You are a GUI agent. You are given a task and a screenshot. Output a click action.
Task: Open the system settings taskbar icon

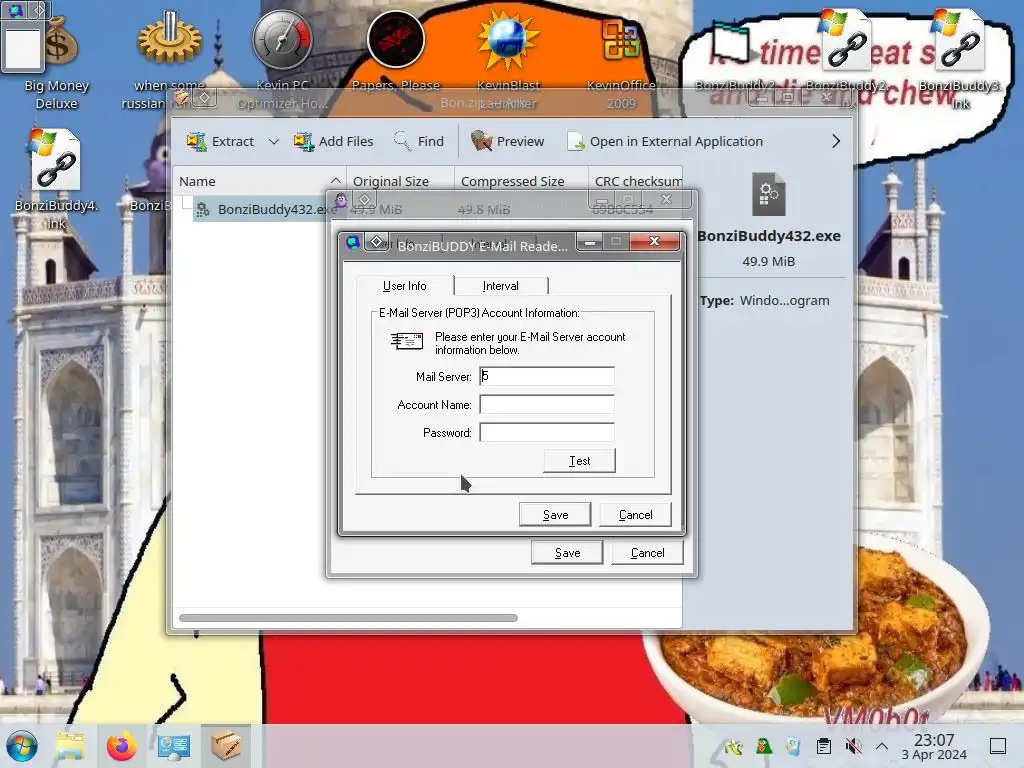pyautogui.click(x=173, y=746)
